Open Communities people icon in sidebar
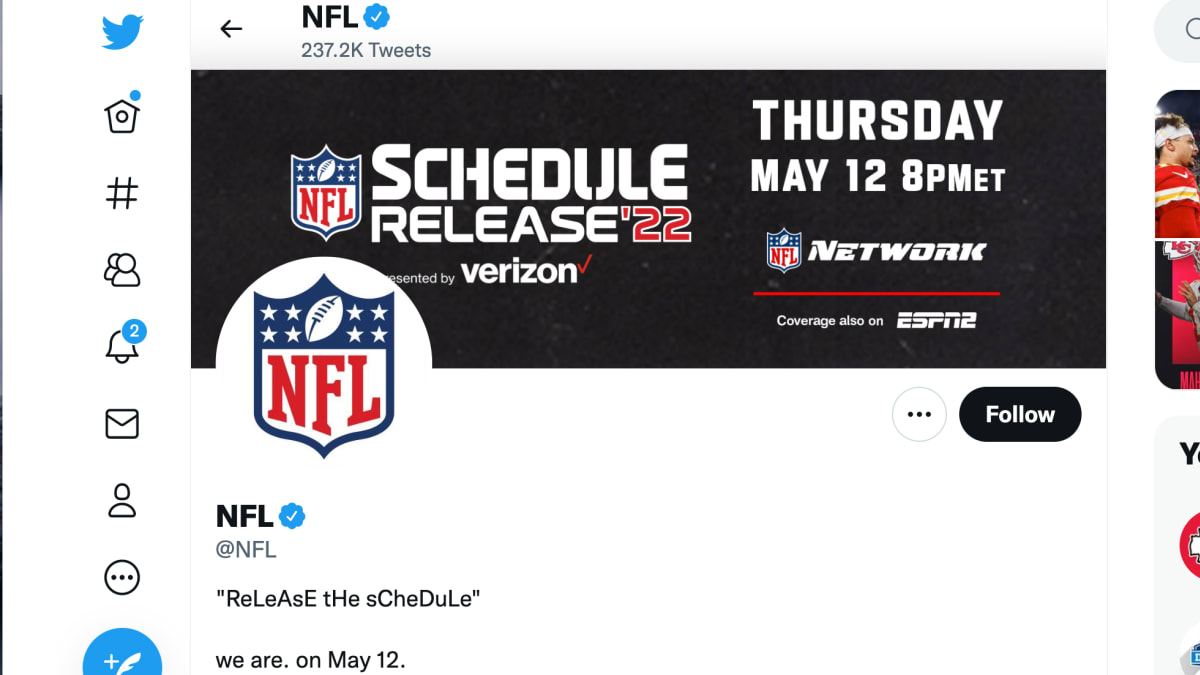 point(122,270)
